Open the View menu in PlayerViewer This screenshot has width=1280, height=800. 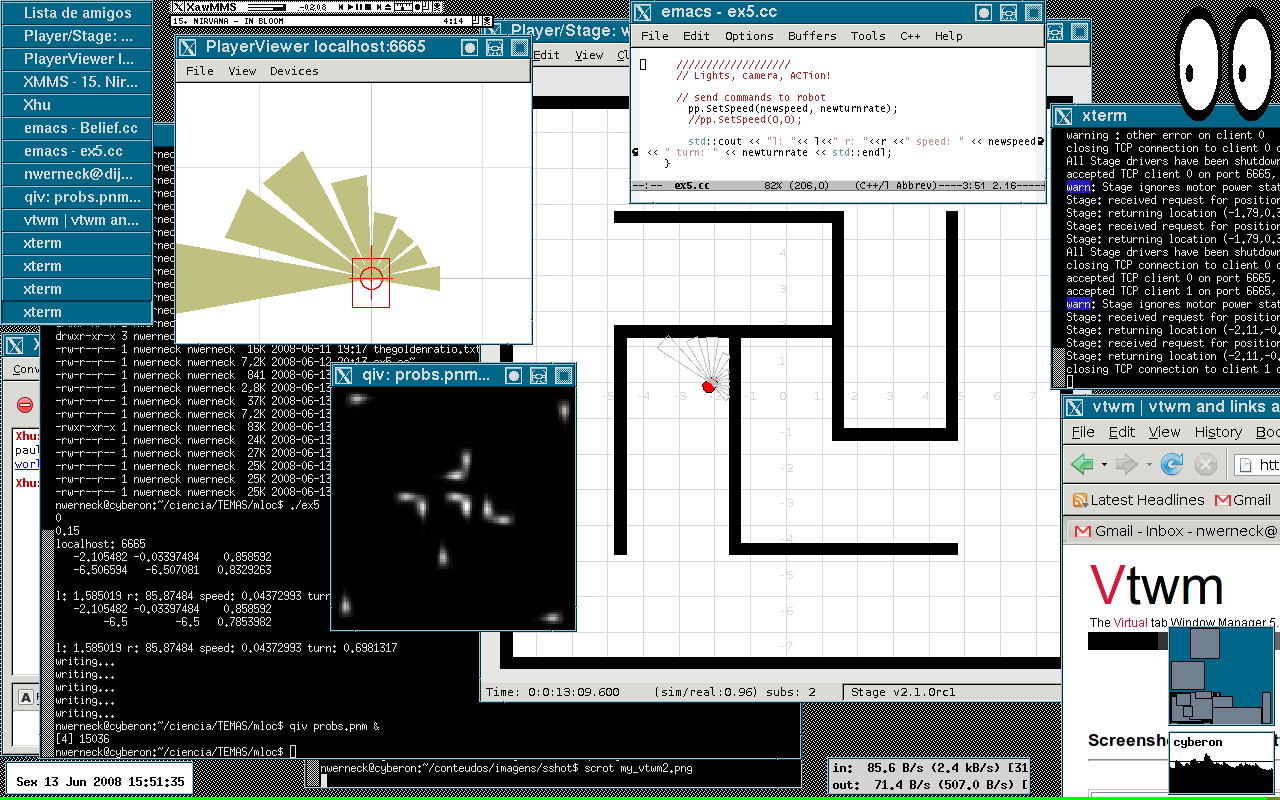(242, 71)
